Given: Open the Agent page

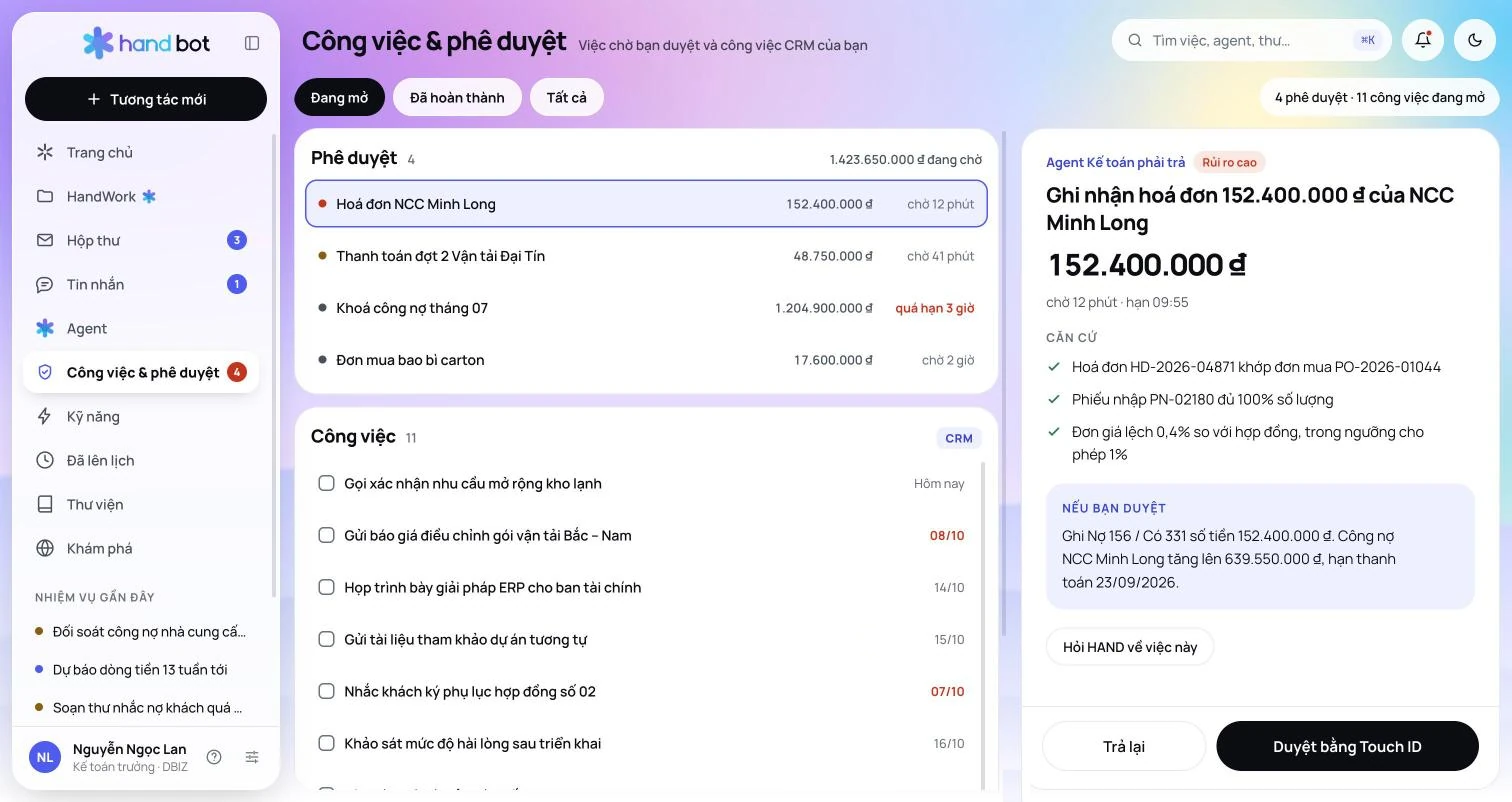Looking at the screenshot, I should pyautogui.click(x=141, y=328).
